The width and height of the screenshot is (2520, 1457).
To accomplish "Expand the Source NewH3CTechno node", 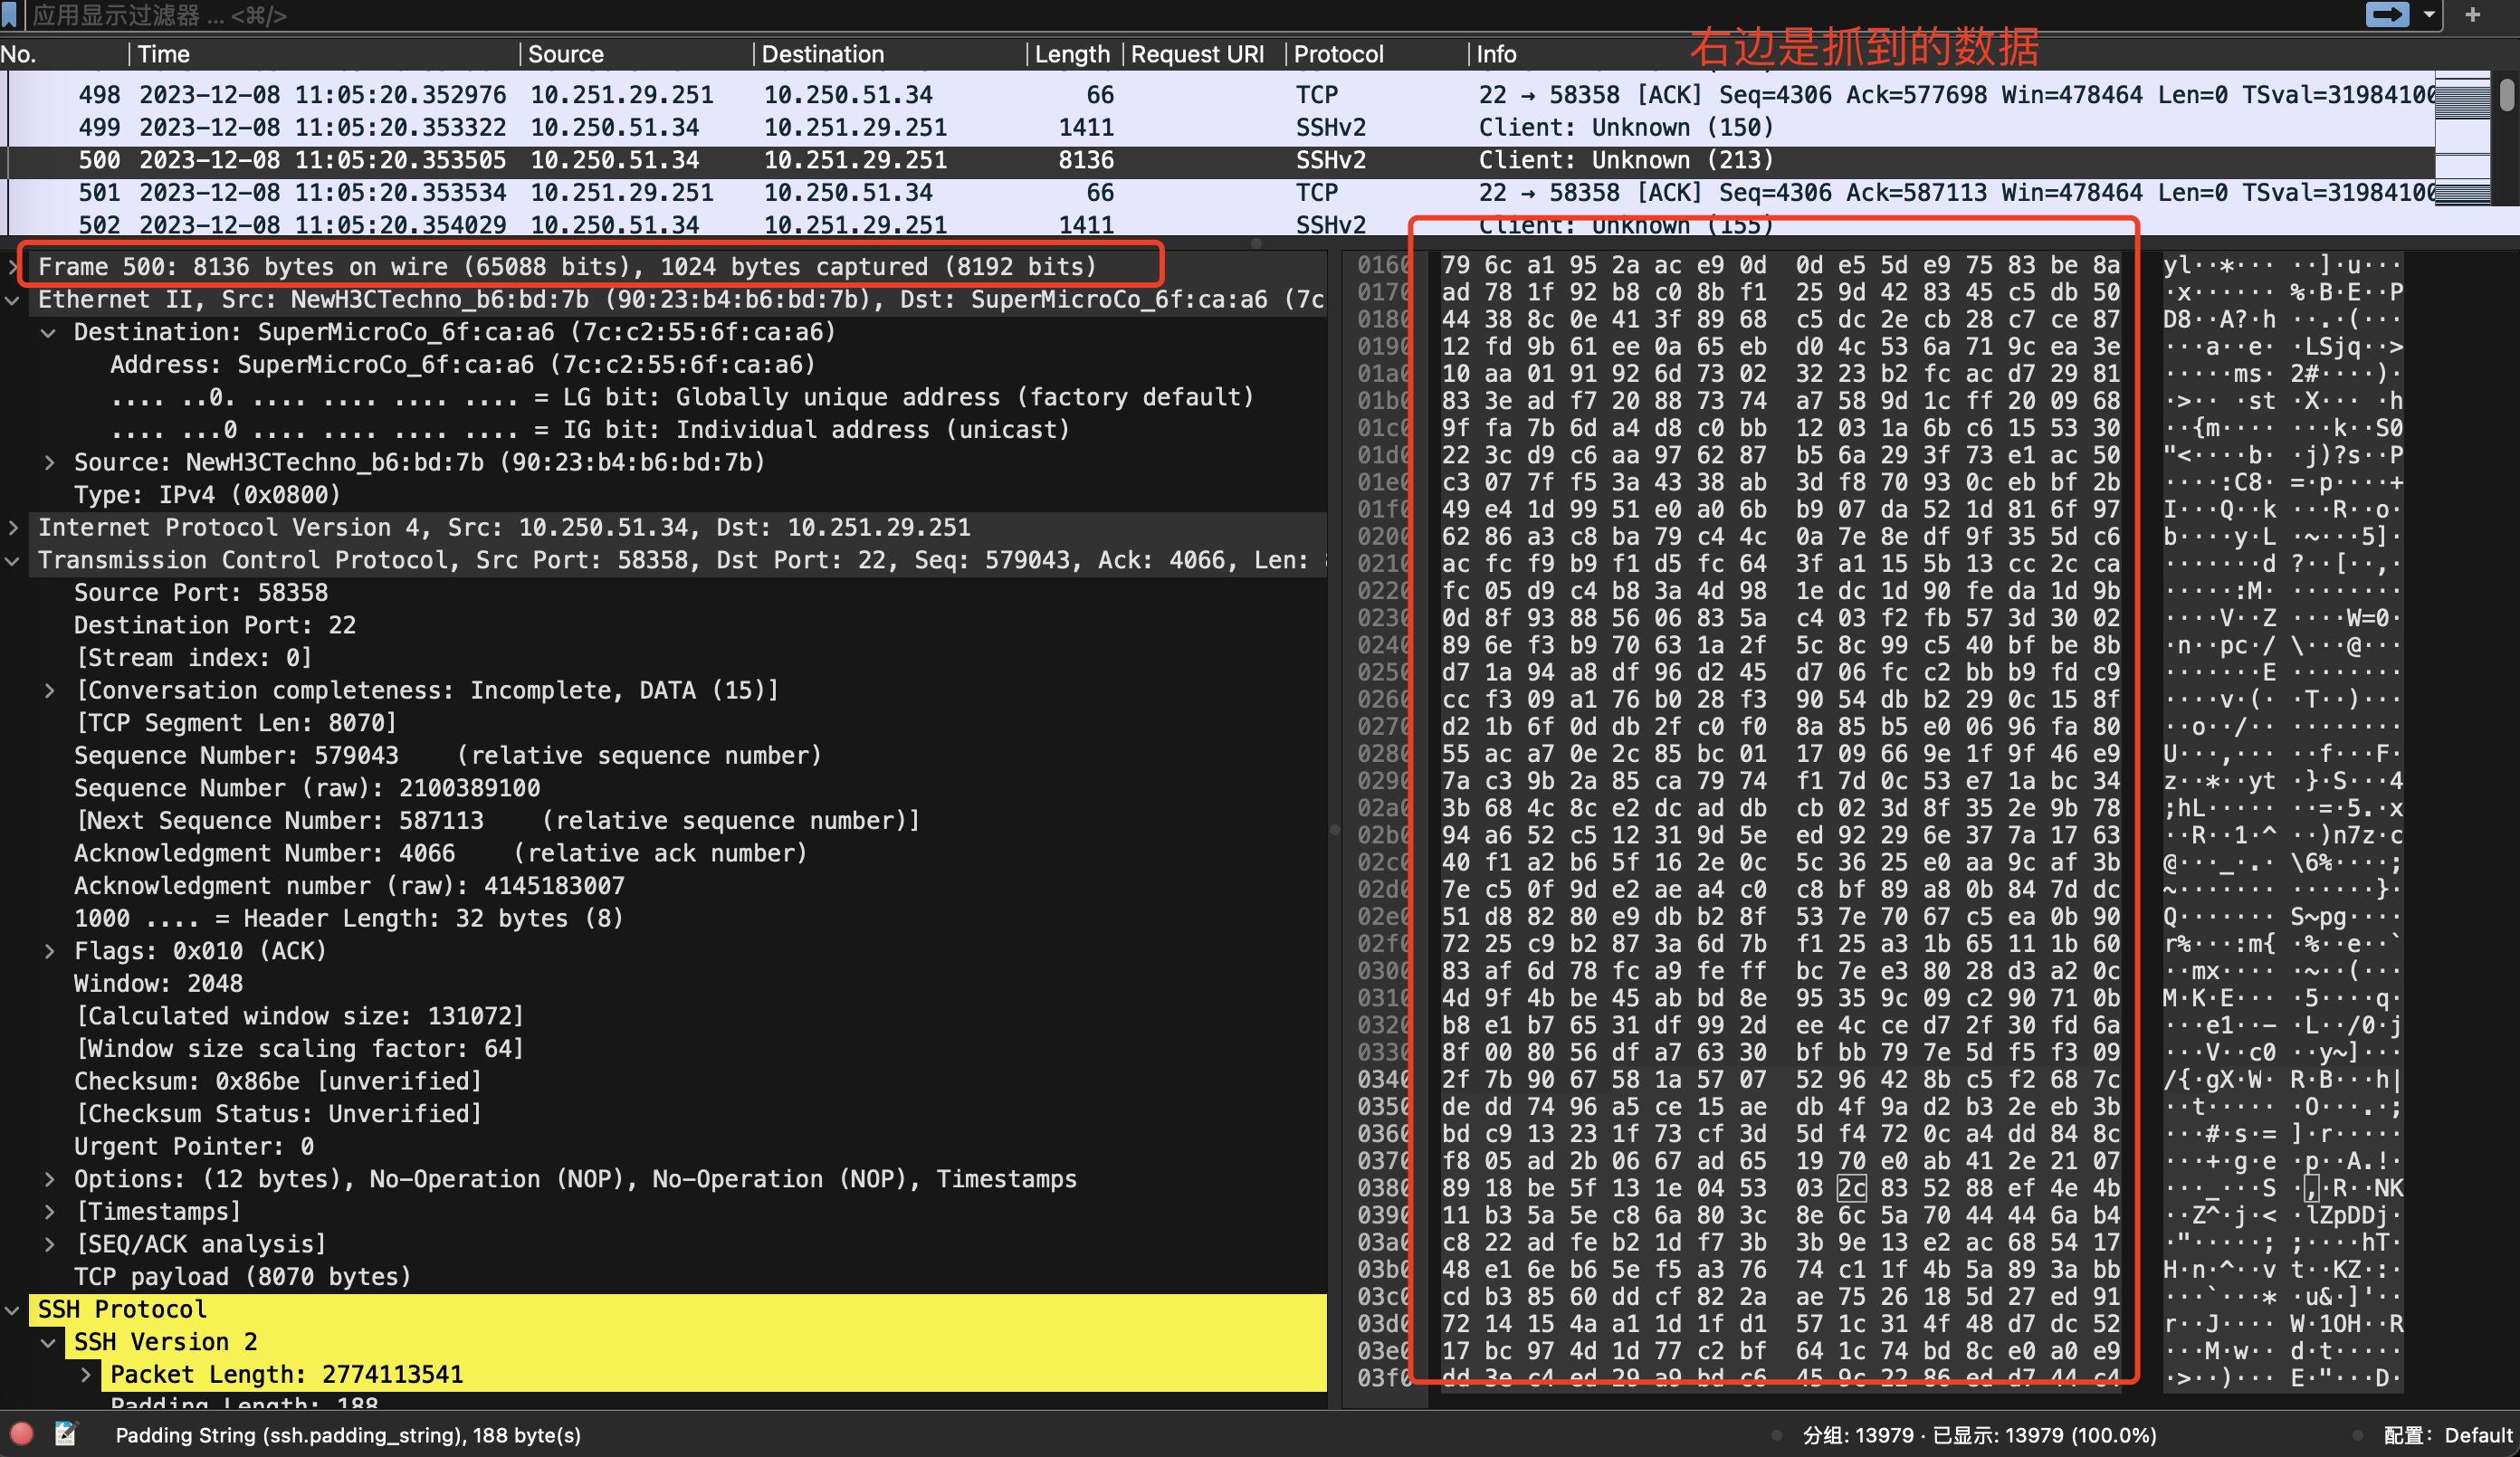I will (49, 462).
